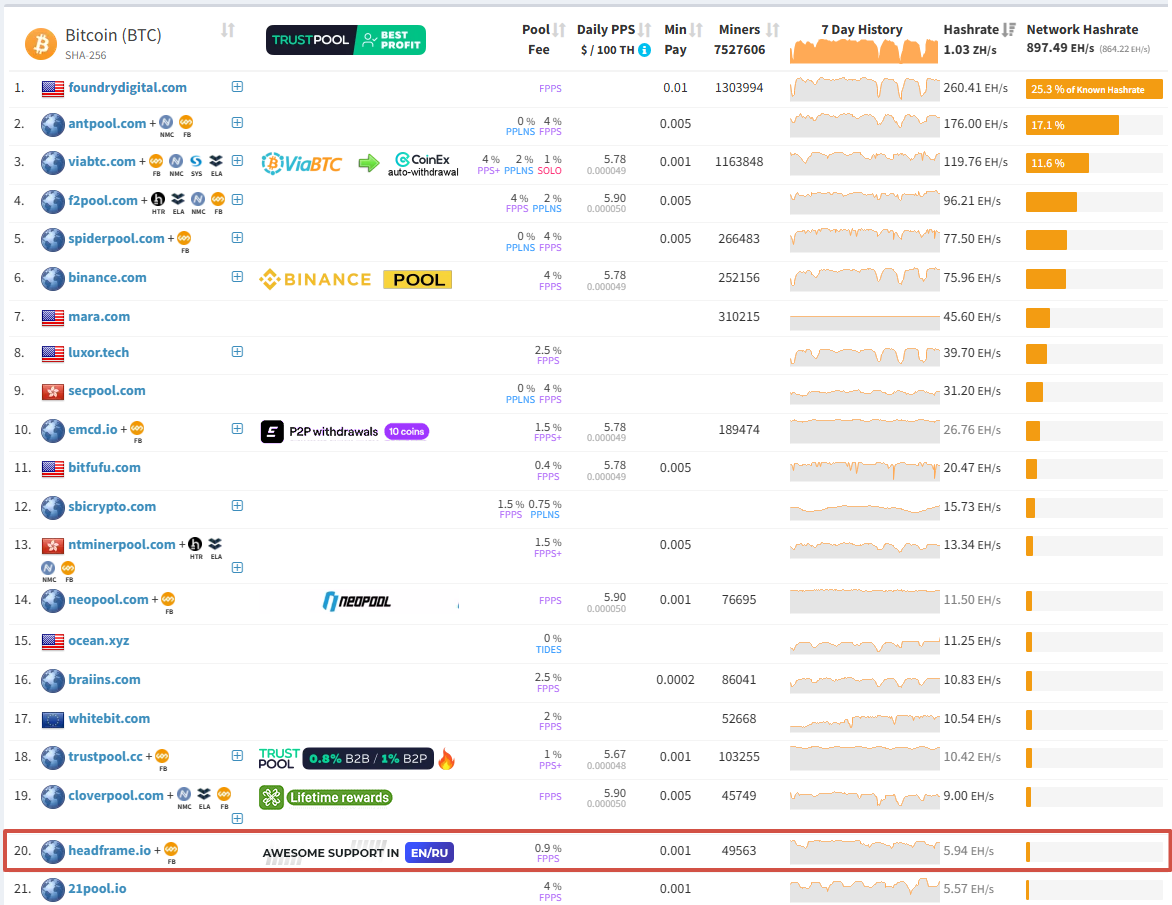Expand f2pool.com row details
Screen dimensions: 1172x905
(x=237, y=200)
